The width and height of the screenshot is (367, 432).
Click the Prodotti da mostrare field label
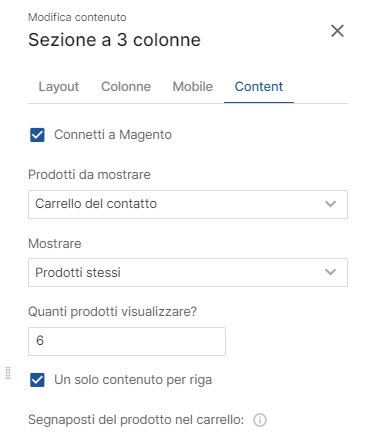[x=89, y=175]
